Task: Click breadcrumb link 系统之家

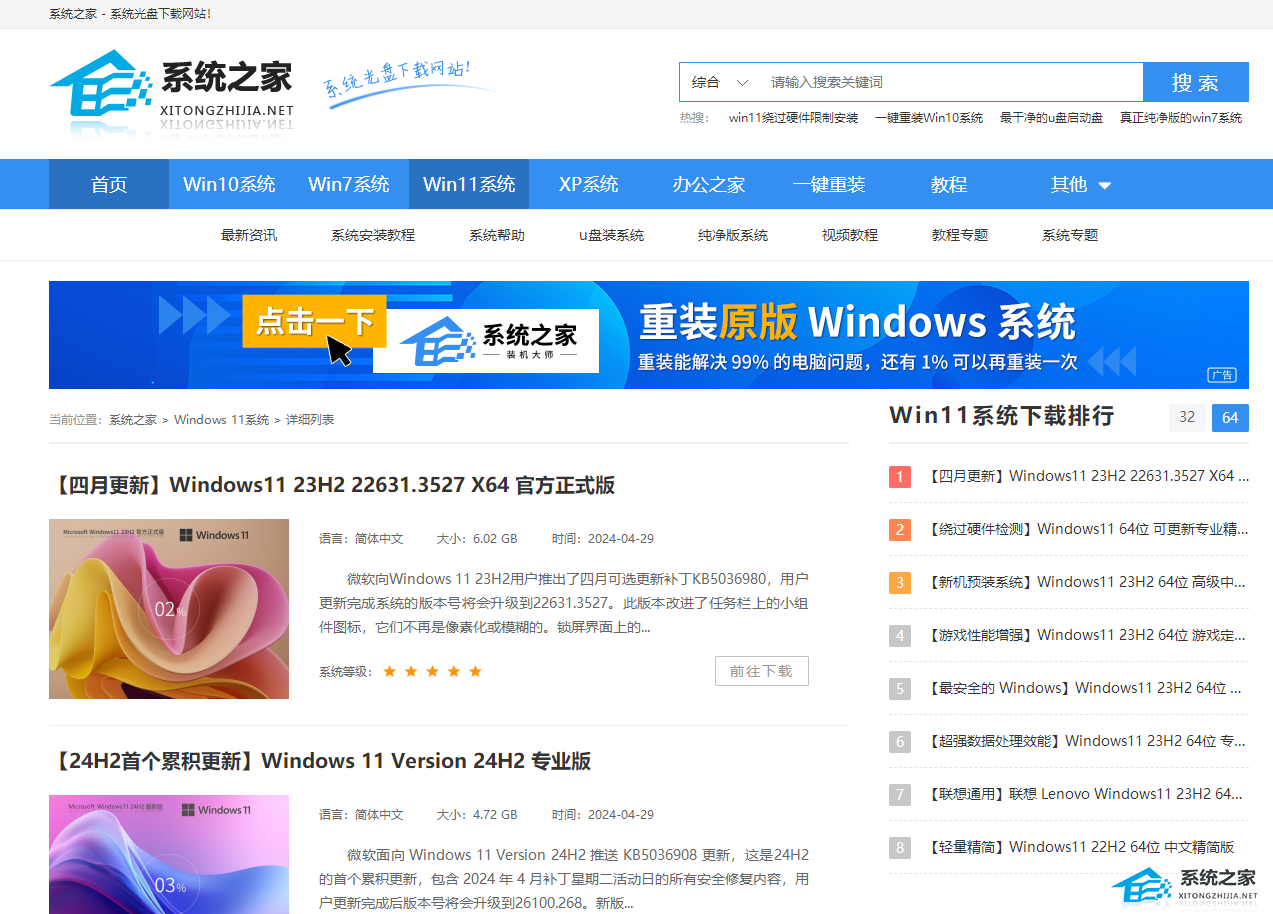Action: [133, 420]
